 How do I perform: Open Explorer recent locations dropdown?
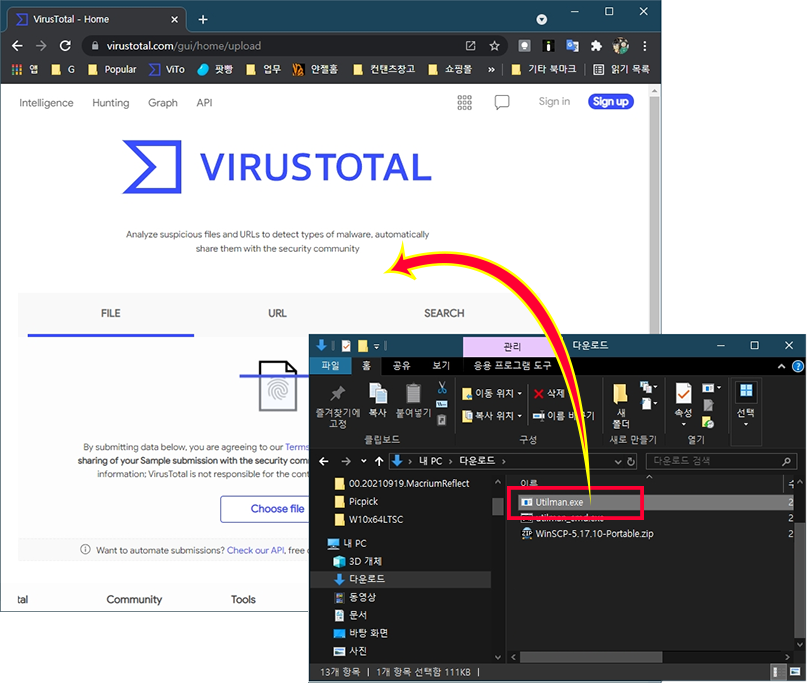(x=363, y=461)
